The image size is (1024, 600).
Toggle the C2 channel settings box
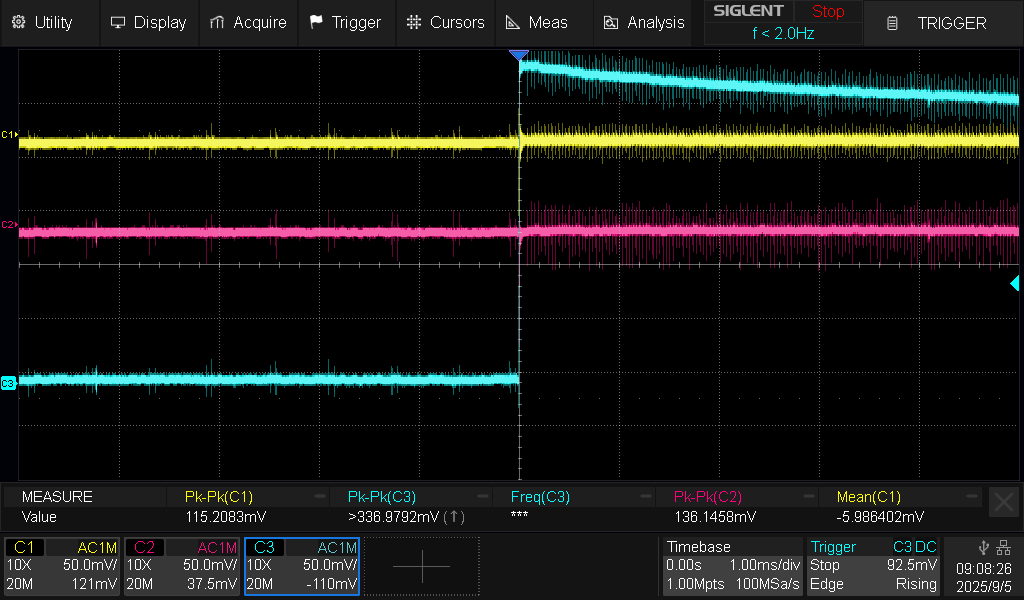[182, 566]
